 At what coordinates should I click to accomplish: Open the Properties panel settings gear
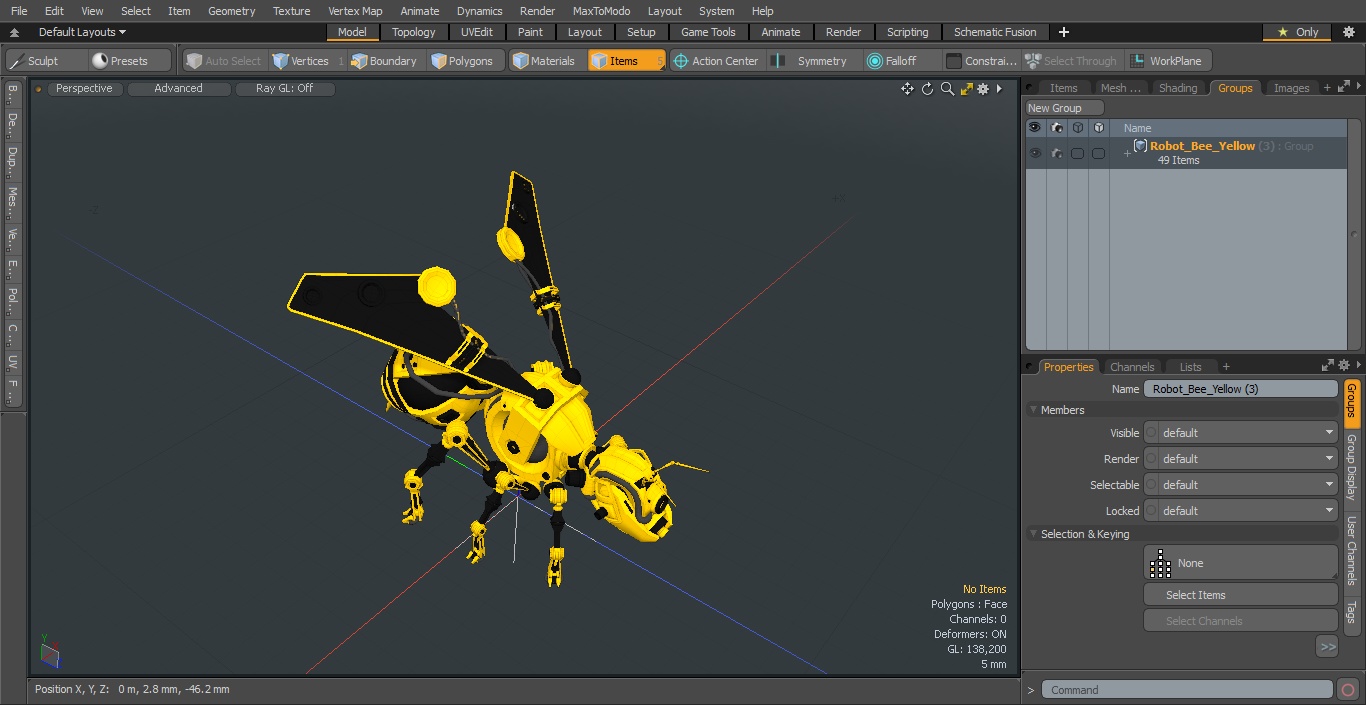[1344, 366]
